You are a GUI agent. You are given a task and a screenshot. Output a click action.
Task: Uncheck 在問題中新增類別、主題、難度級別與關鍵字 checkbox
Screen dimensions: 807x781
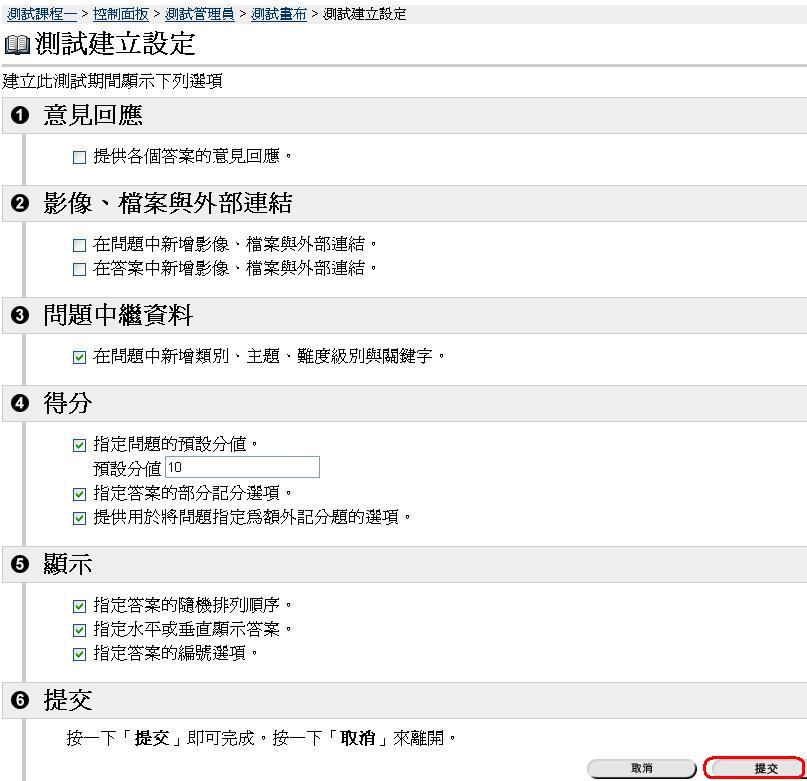tap(80, 356)
